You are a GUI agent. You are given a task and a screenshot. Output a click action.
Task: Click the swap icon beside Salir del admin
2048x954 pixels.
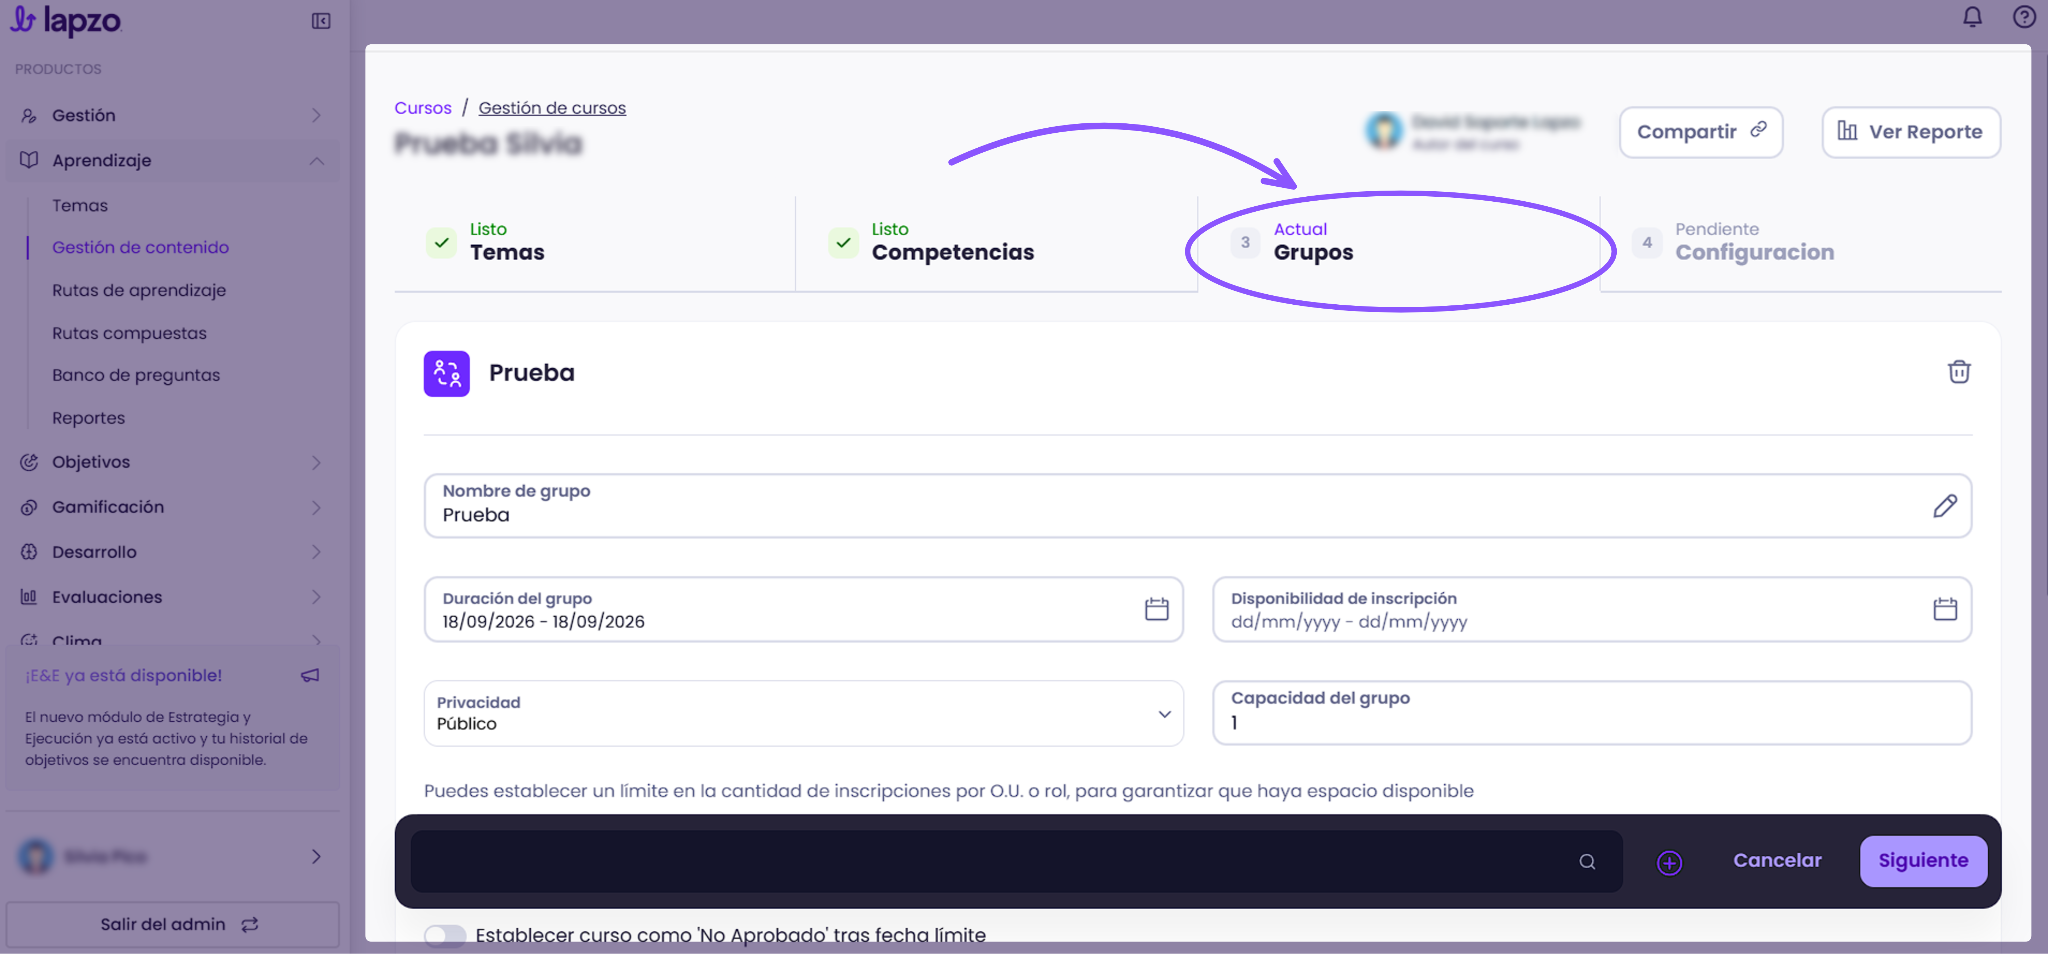tap(250, 925)
